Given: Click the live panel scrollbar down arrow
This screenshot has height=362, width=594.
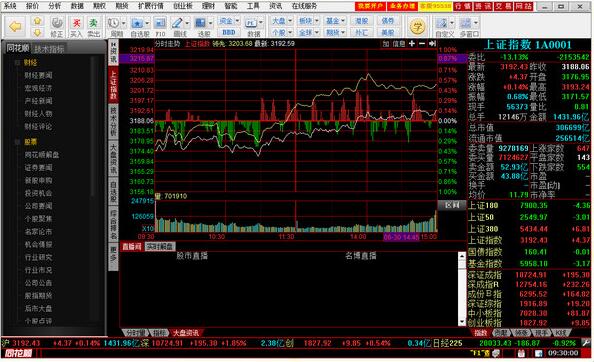Looking at the screenshot, I should [462, 322].
